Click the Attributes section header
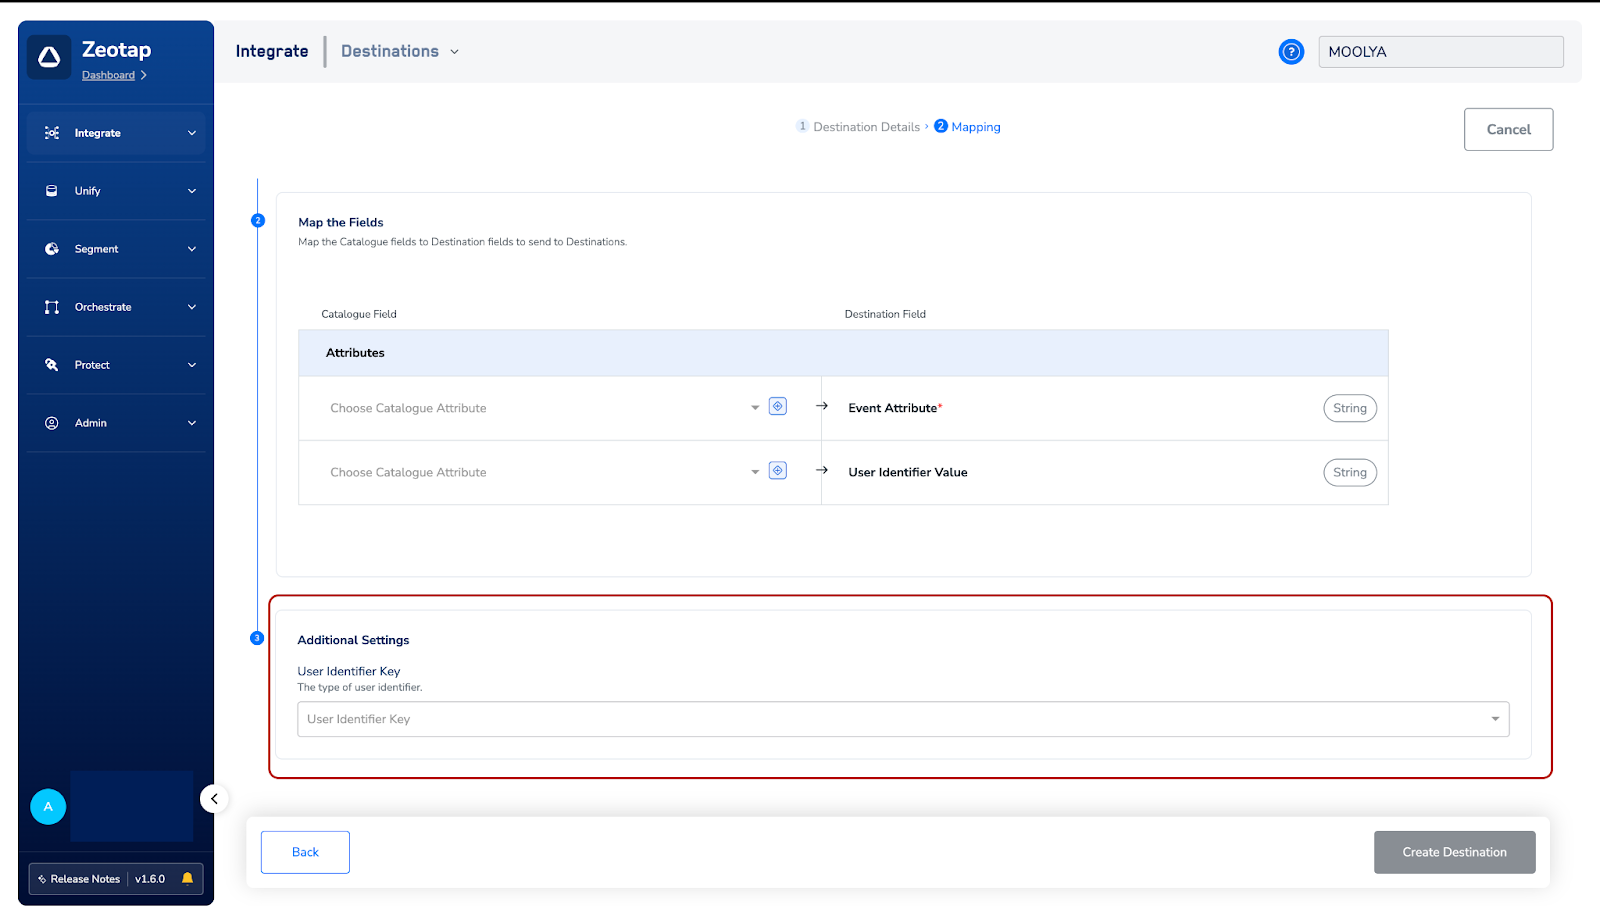 pyautogui.click(x=843, y=353)
